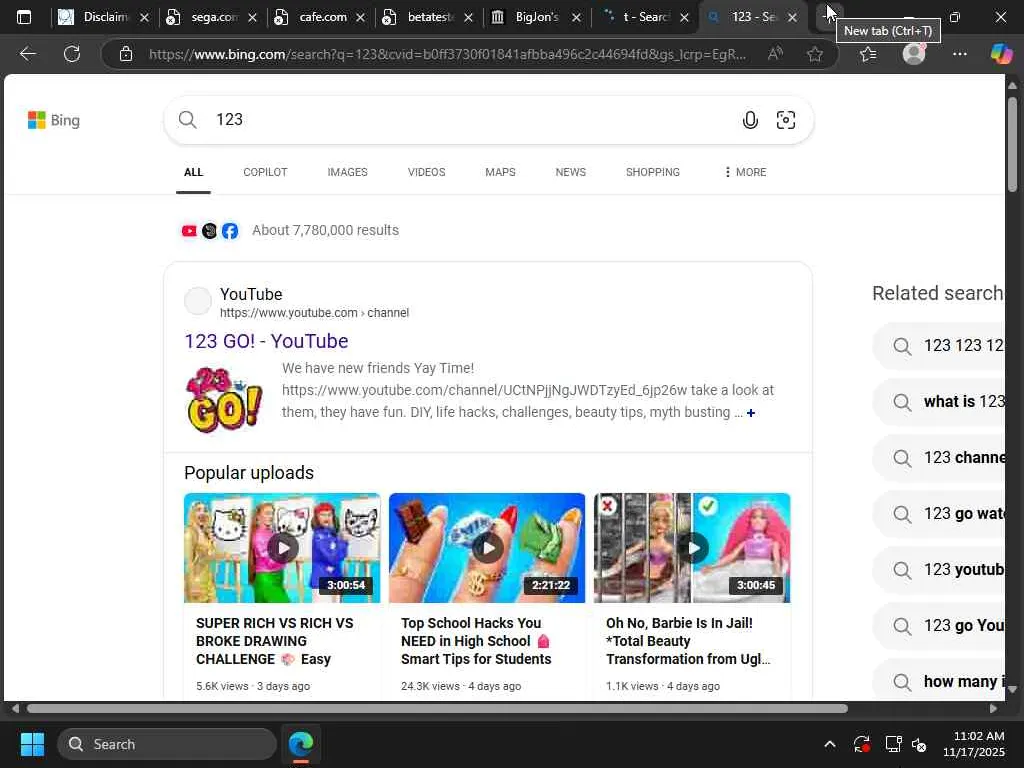
Task: Select the NEWS search tab
Action: pos(571,172)
